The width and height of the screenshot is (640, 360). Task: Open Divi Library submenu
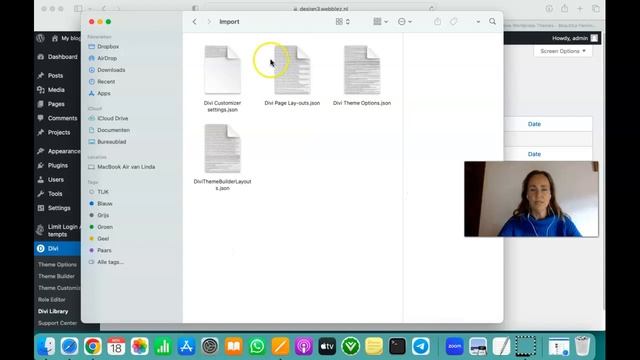pos(53,311)
